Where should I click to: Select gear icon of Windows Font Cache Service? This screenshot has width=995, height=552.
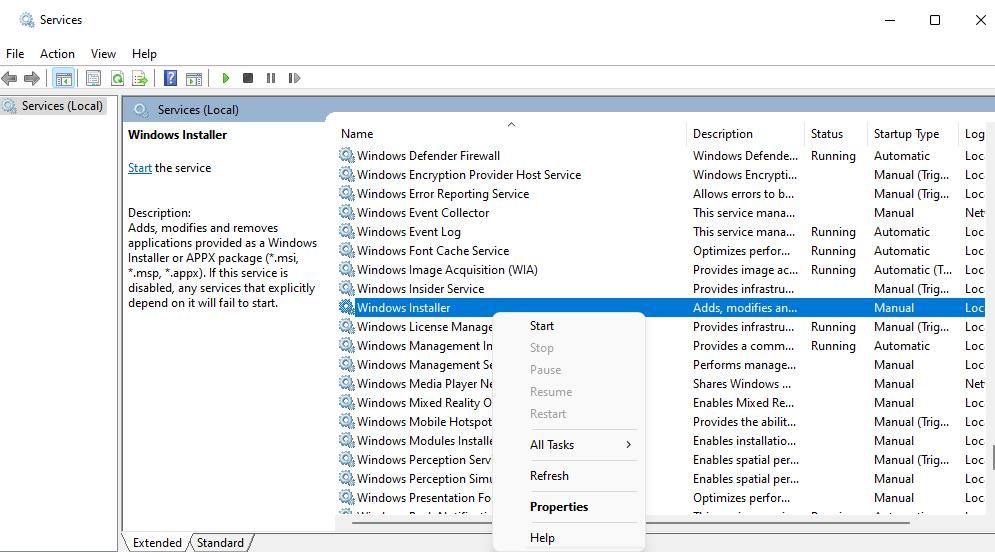346,251
